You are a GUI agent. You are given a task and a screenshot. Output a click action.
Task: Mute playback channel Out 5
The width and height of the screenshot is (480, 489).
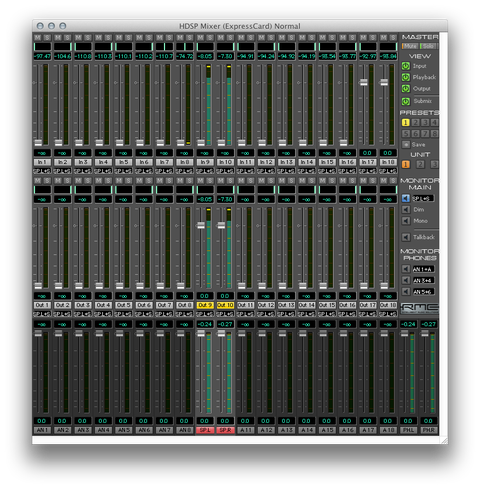pos(119,180)
